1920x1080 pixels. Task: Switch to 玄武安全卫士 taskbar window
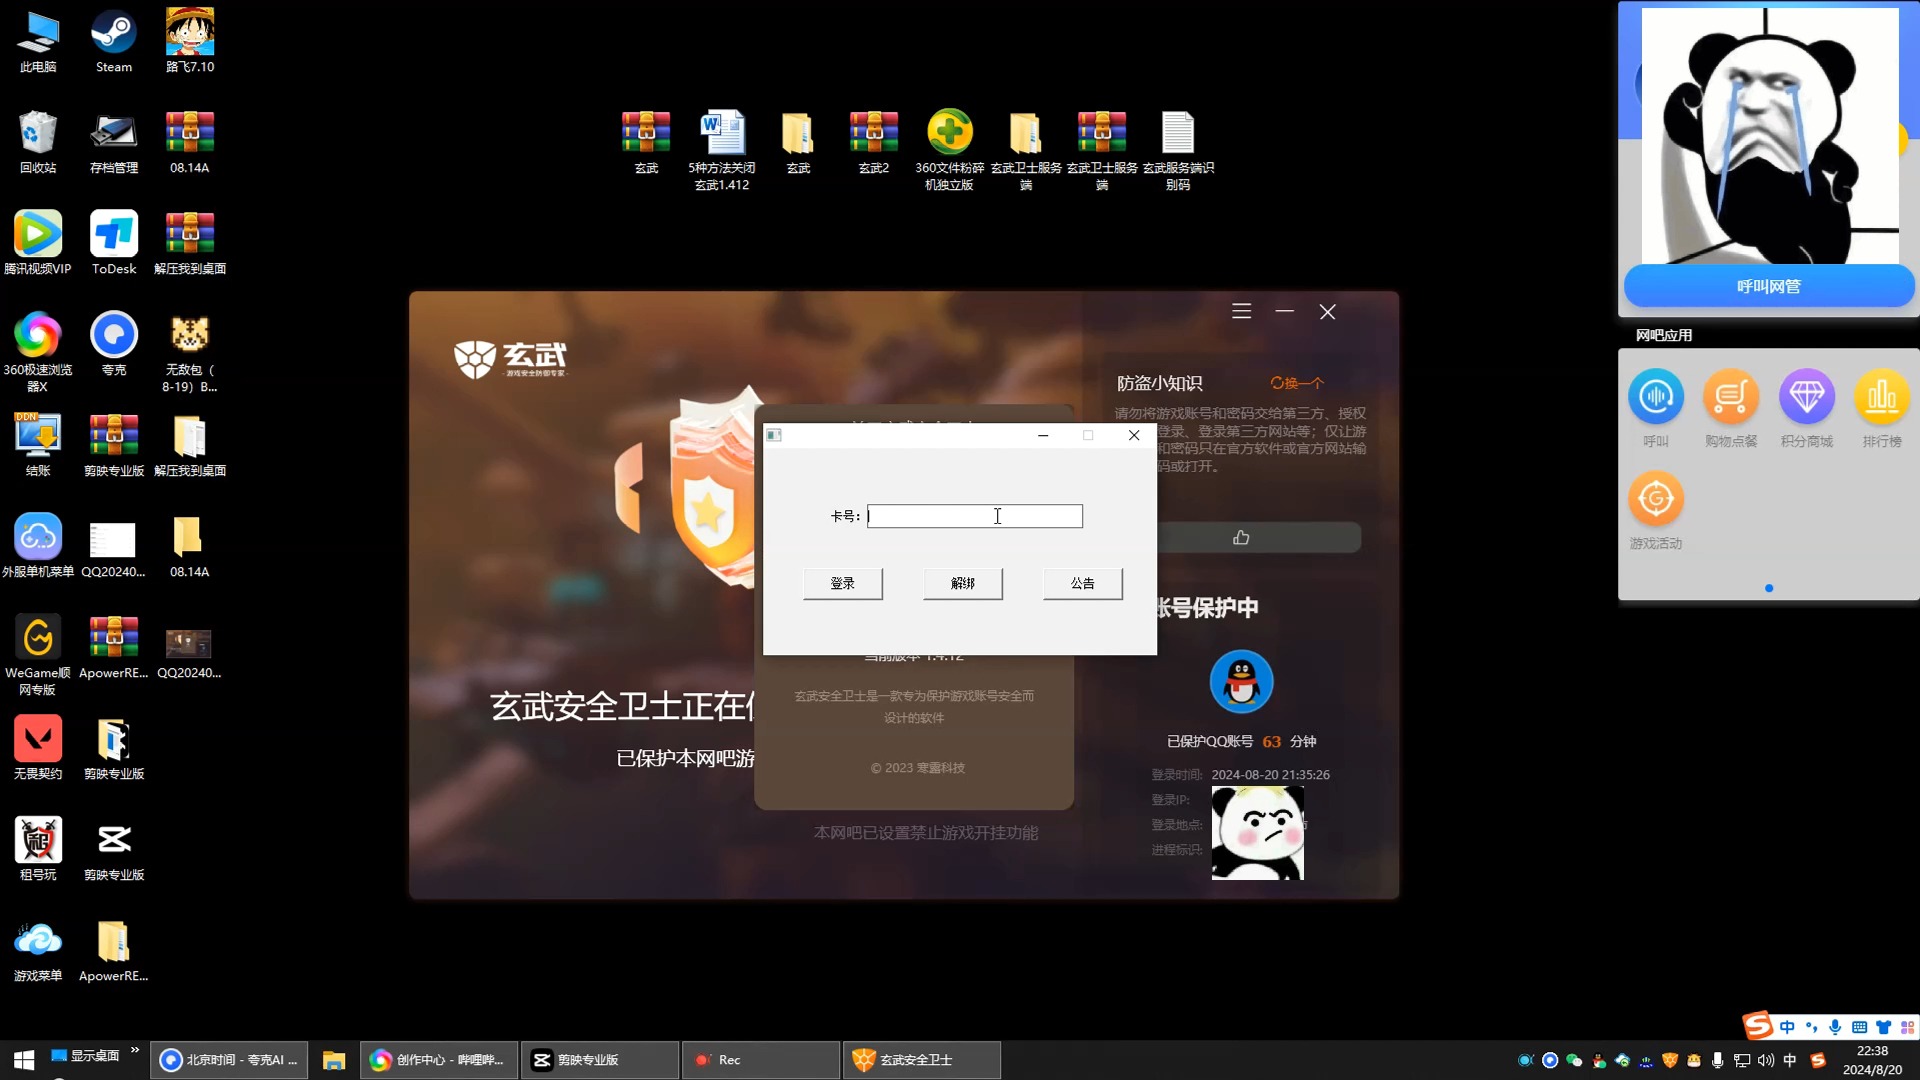921,1060
